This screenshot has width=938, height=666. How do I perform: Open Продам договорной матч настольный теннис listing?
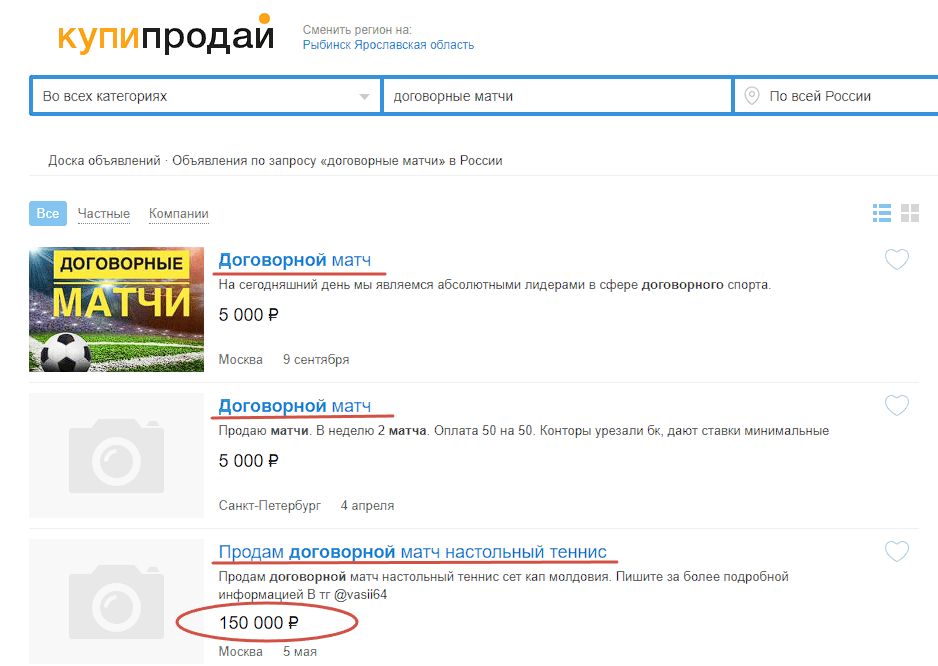[x=413, y=552]
